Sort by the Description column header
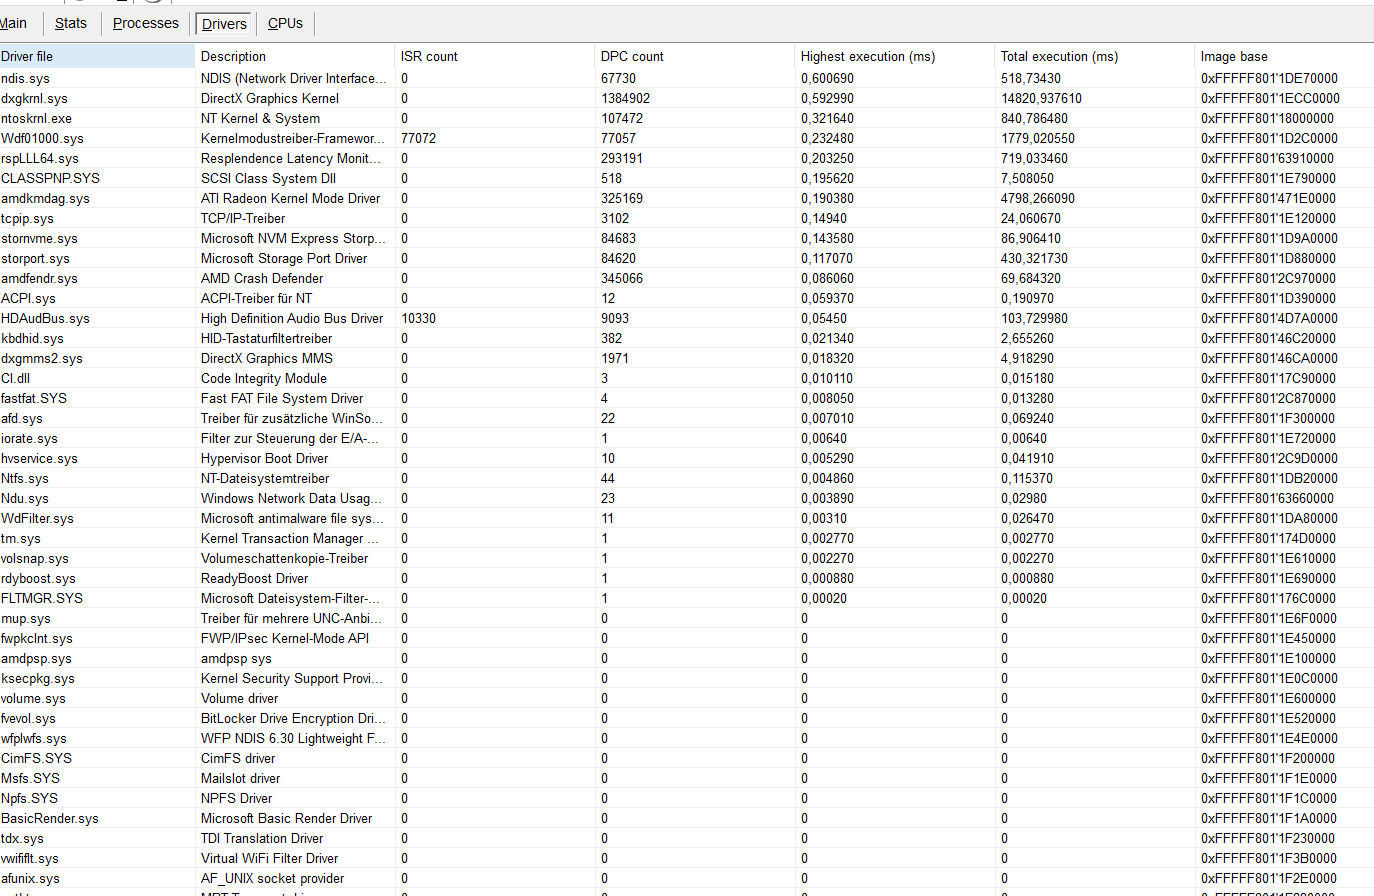 pyautogui.click(x=230, y=56)
